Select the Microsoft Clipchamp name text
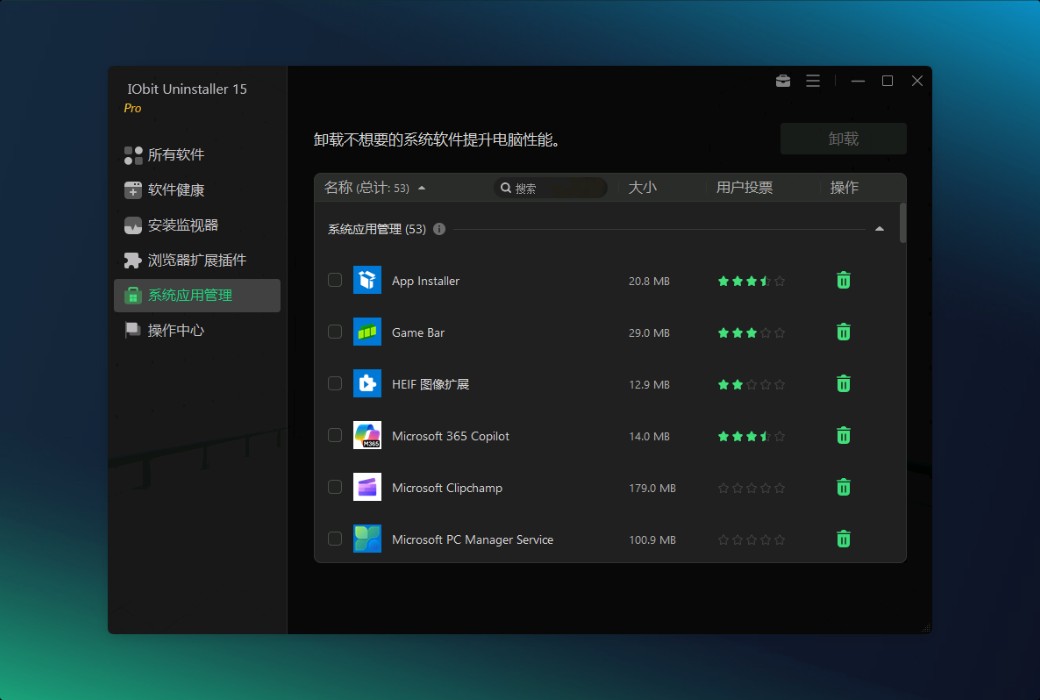Image resolution: width=1040 pixels, height=700 pixels. coord(447,488)
